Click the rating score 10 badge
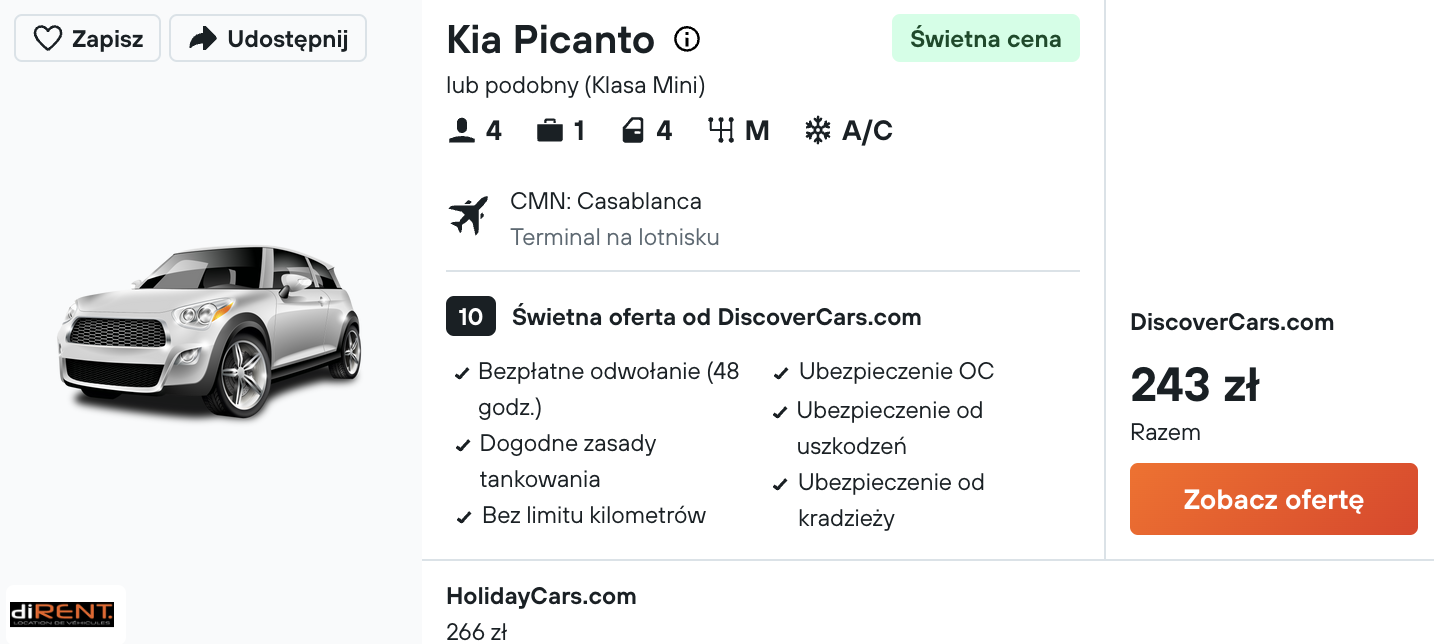Screen dimensions: 1434x644 pyautogui.click(x=470, y=318)
